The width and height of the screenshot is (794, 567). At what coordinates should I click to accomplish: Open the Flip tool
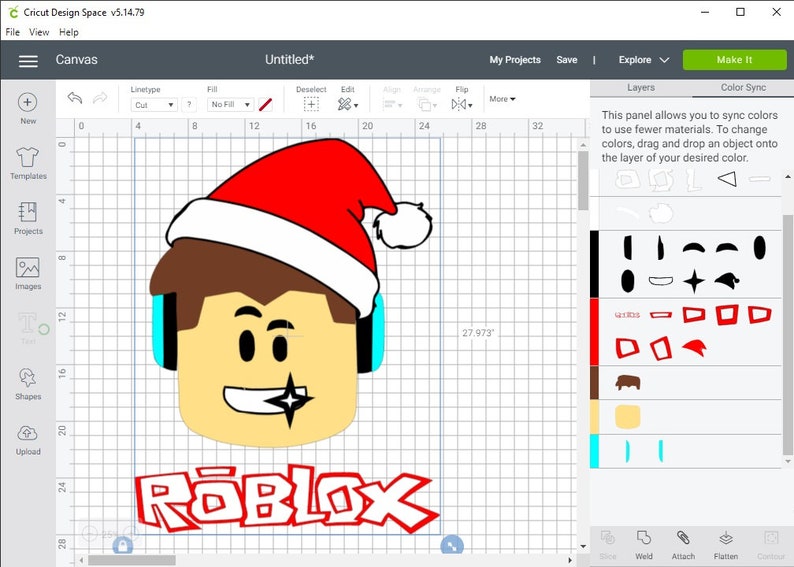[x=461, y=104]
